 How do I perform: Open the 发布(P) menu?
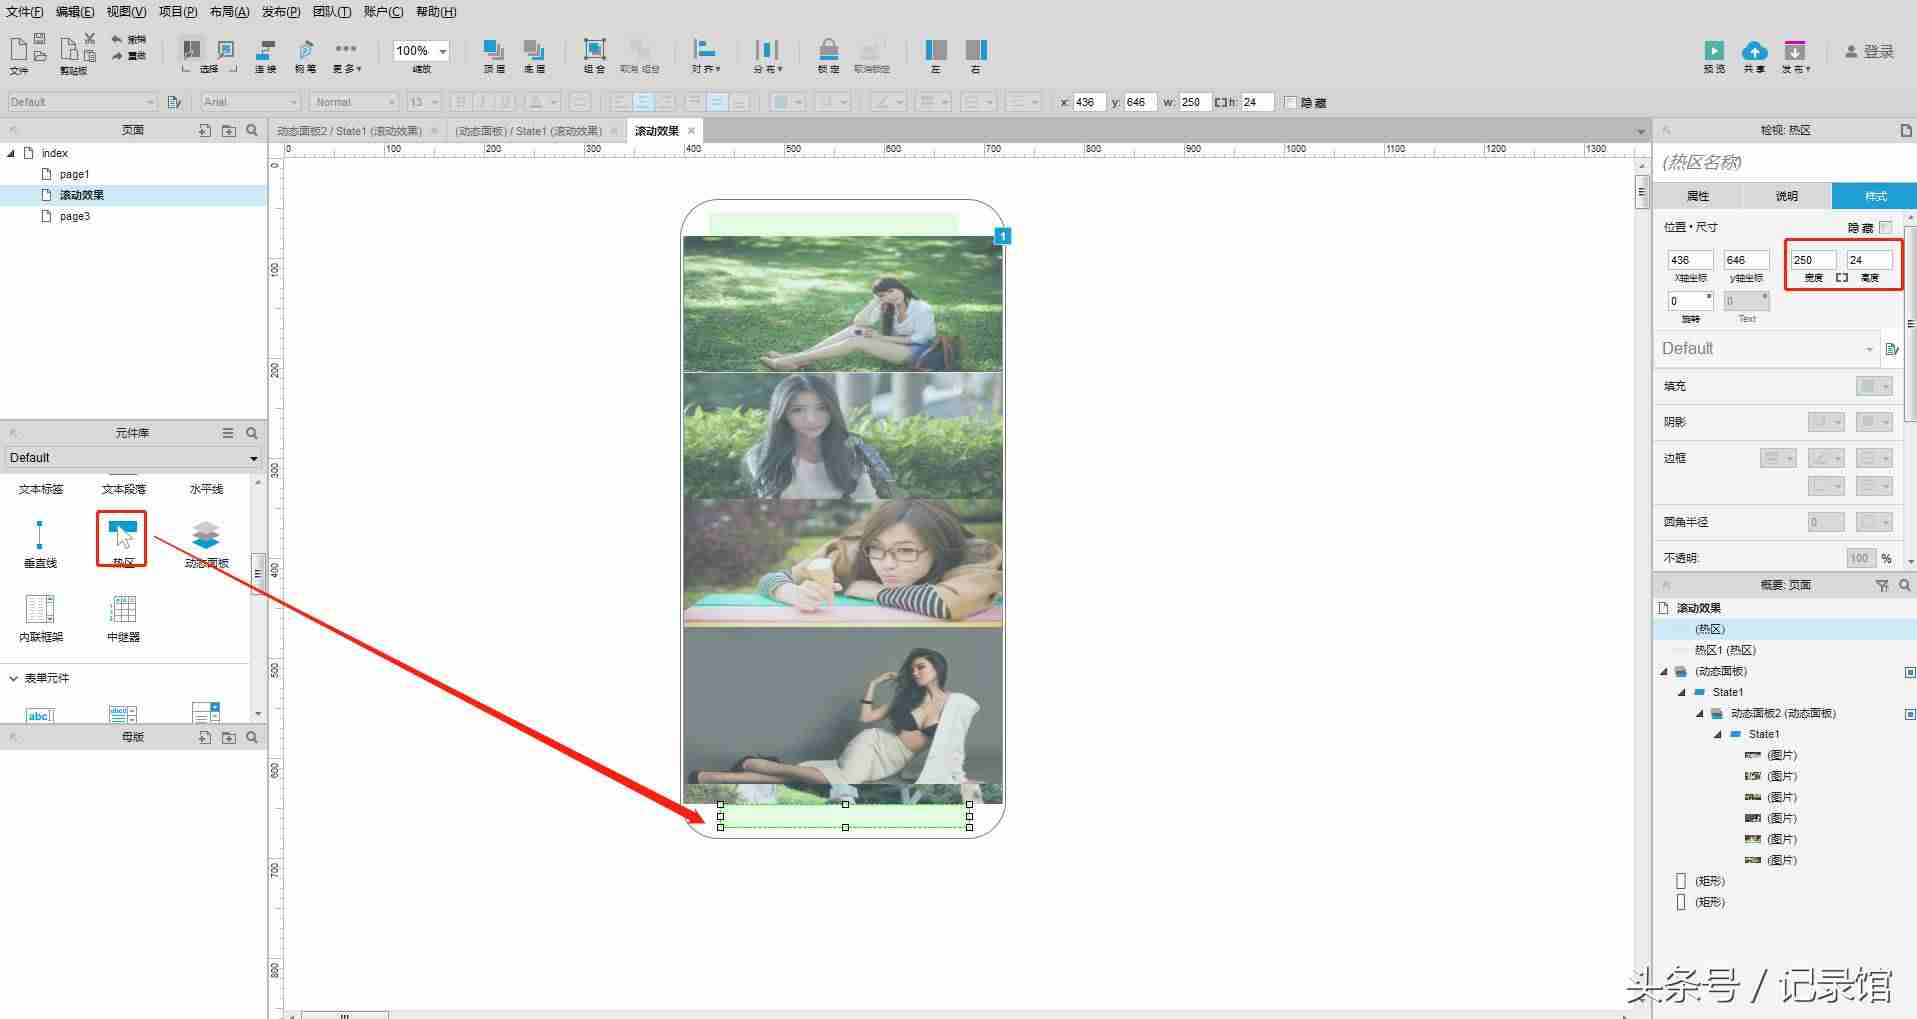(280, 12)
